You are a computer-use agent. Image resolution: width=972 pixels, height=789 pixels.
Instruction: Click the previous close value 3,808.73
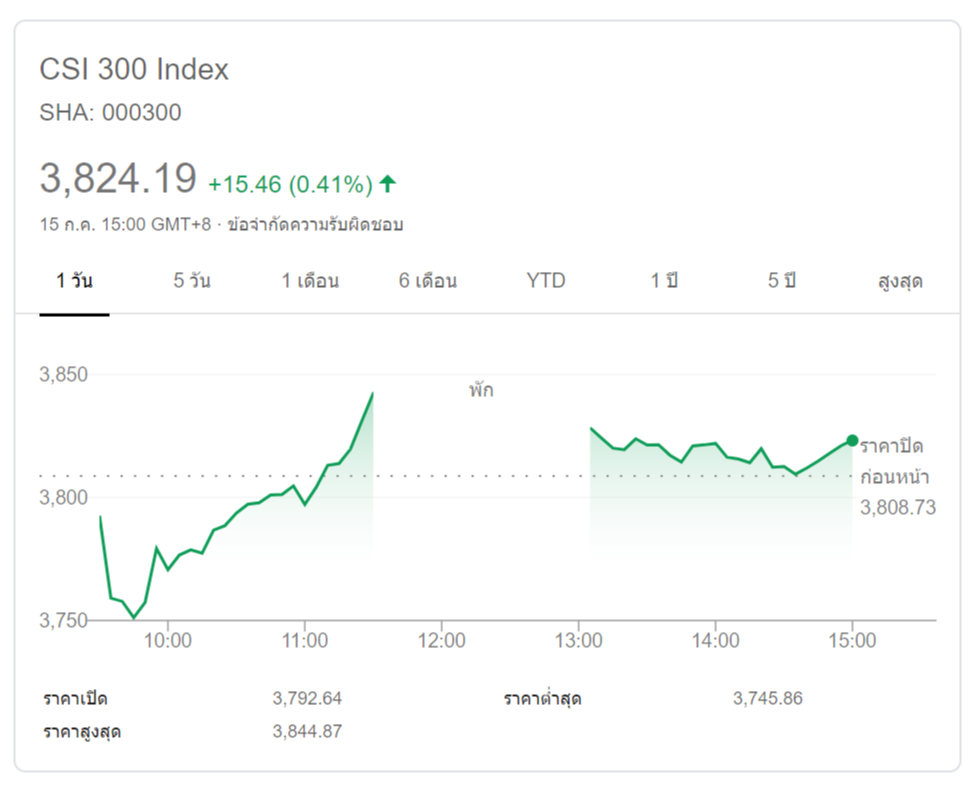(x=898, y=508)
